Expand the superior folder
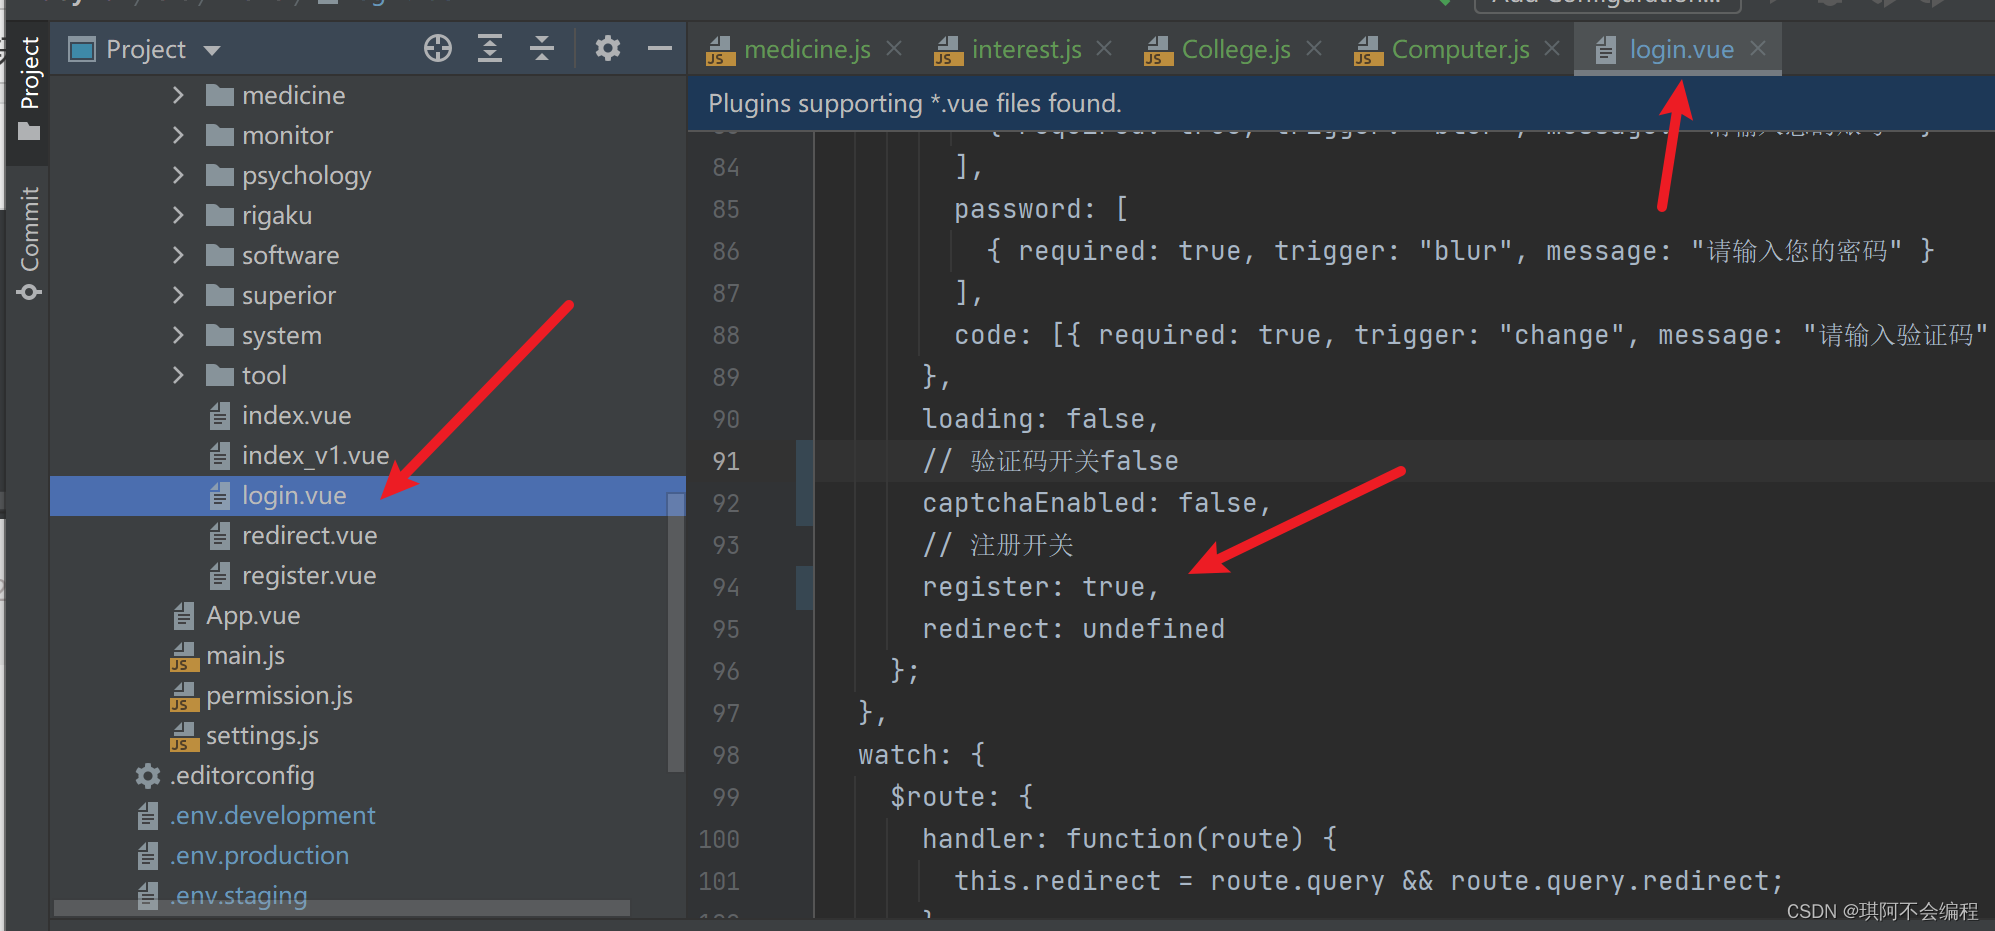This screenshot has height=931, width=1995. (178, 295)
